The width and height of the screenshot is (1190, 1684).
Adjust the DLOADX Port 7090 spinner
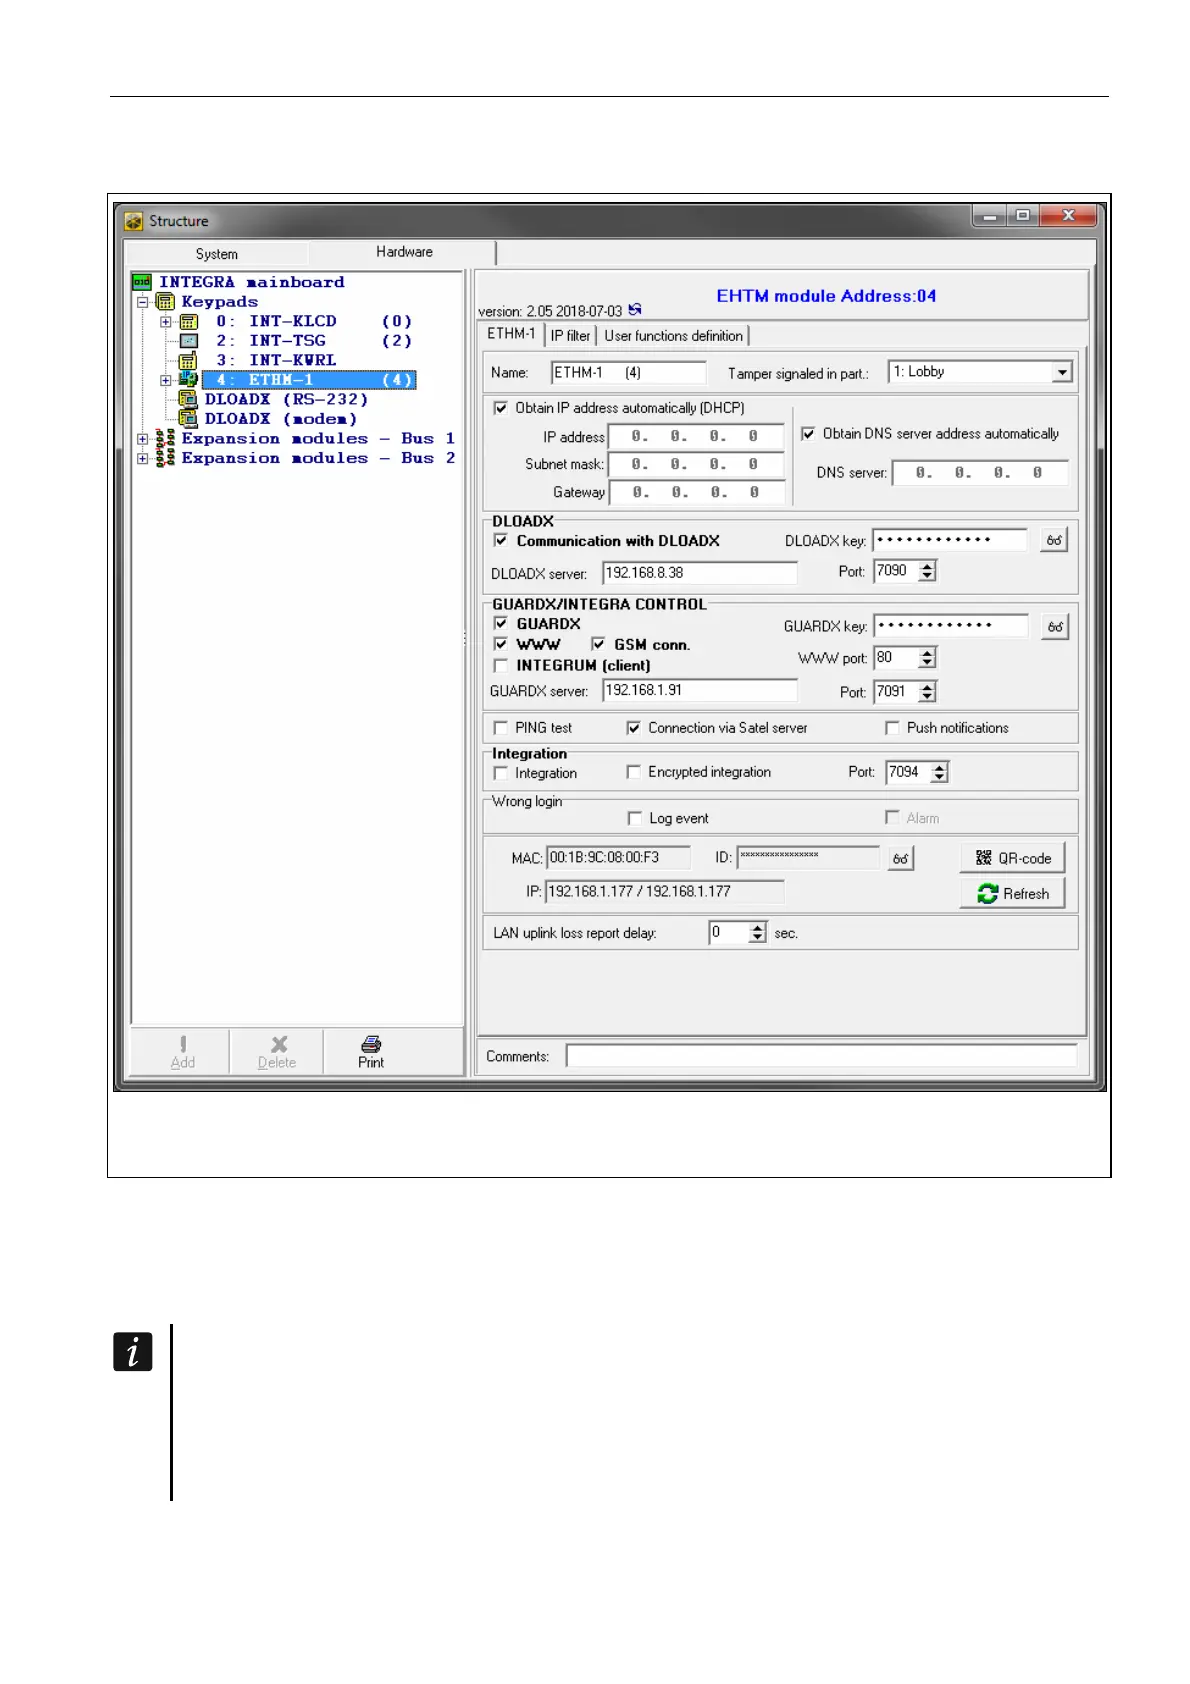coord(928,571)
